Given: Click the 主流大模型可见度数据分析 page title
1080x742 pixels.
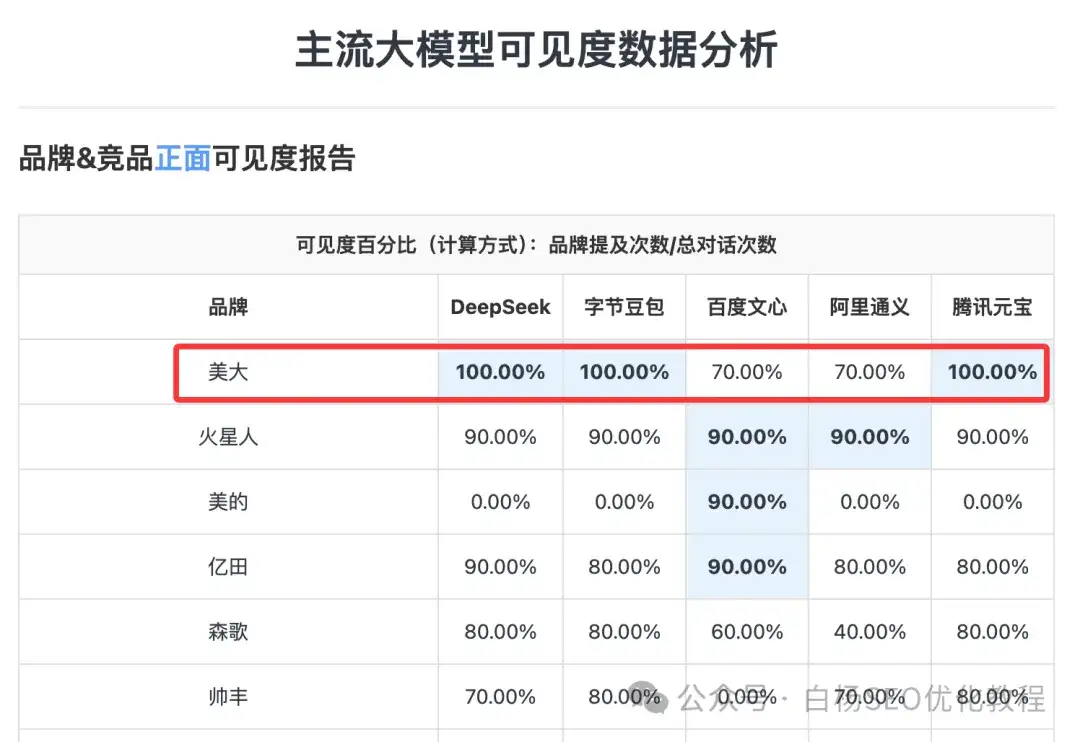Looking at the screenshot, I should click(536, 51).
